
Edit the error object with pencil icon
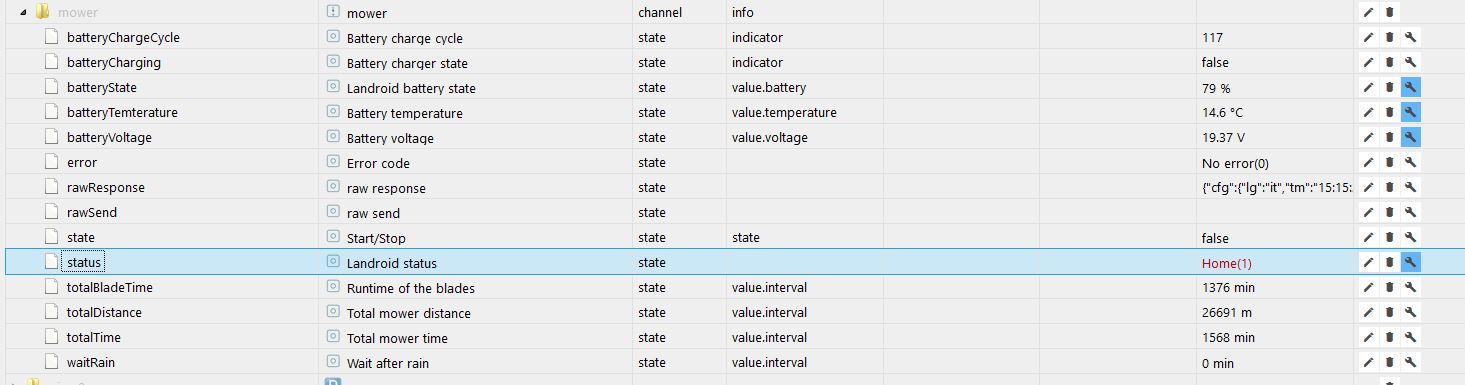pos(1368,162)
